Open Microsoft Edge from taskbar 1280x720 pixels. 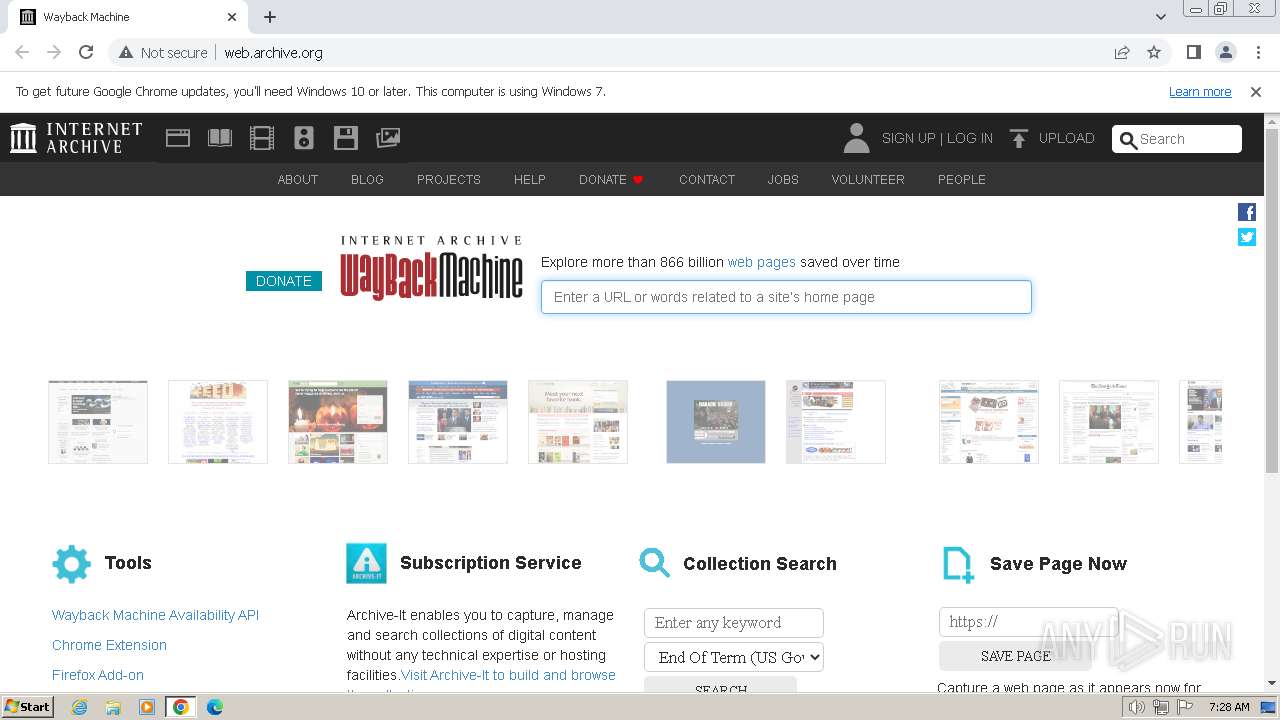215,707
